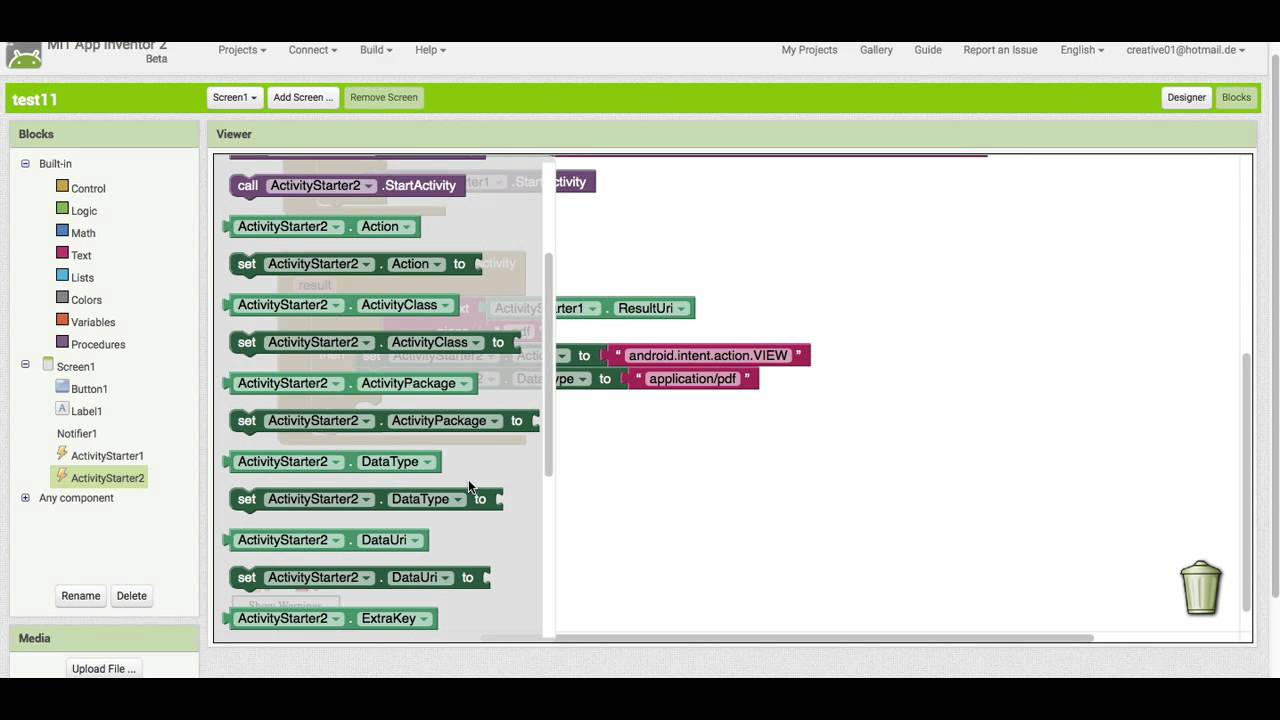Switch to the Blocks view
This screenshot has width=1280, height=720.
tap(1236, 97)
